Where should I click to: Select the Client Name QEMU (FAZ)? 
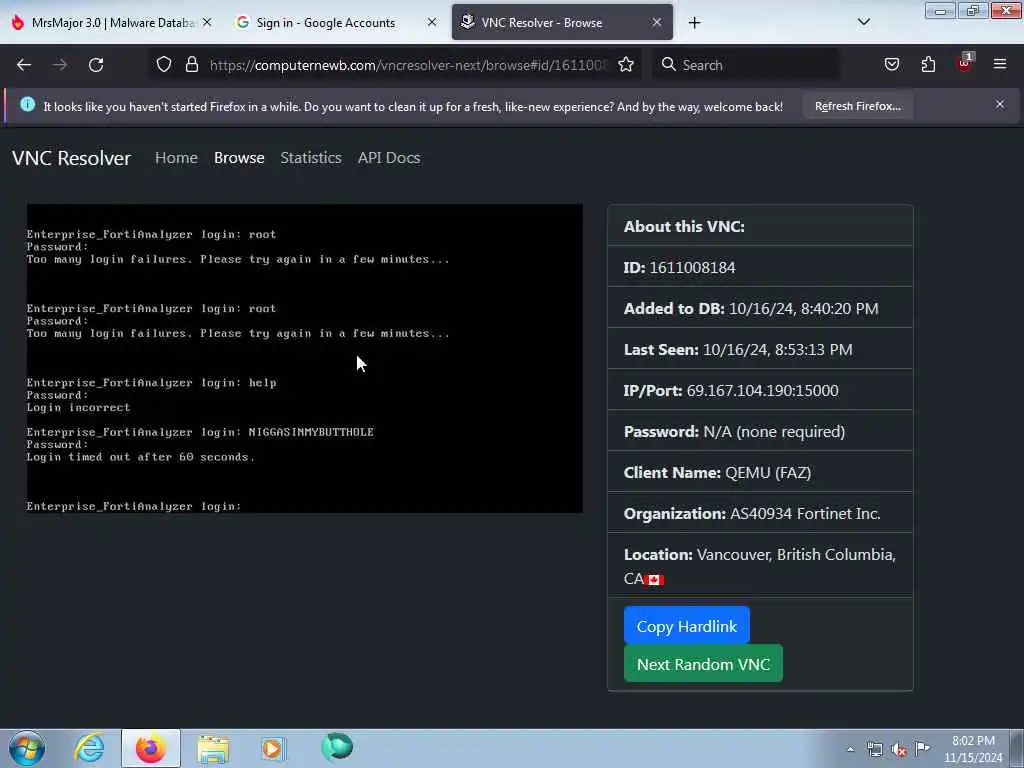[768, 473]
